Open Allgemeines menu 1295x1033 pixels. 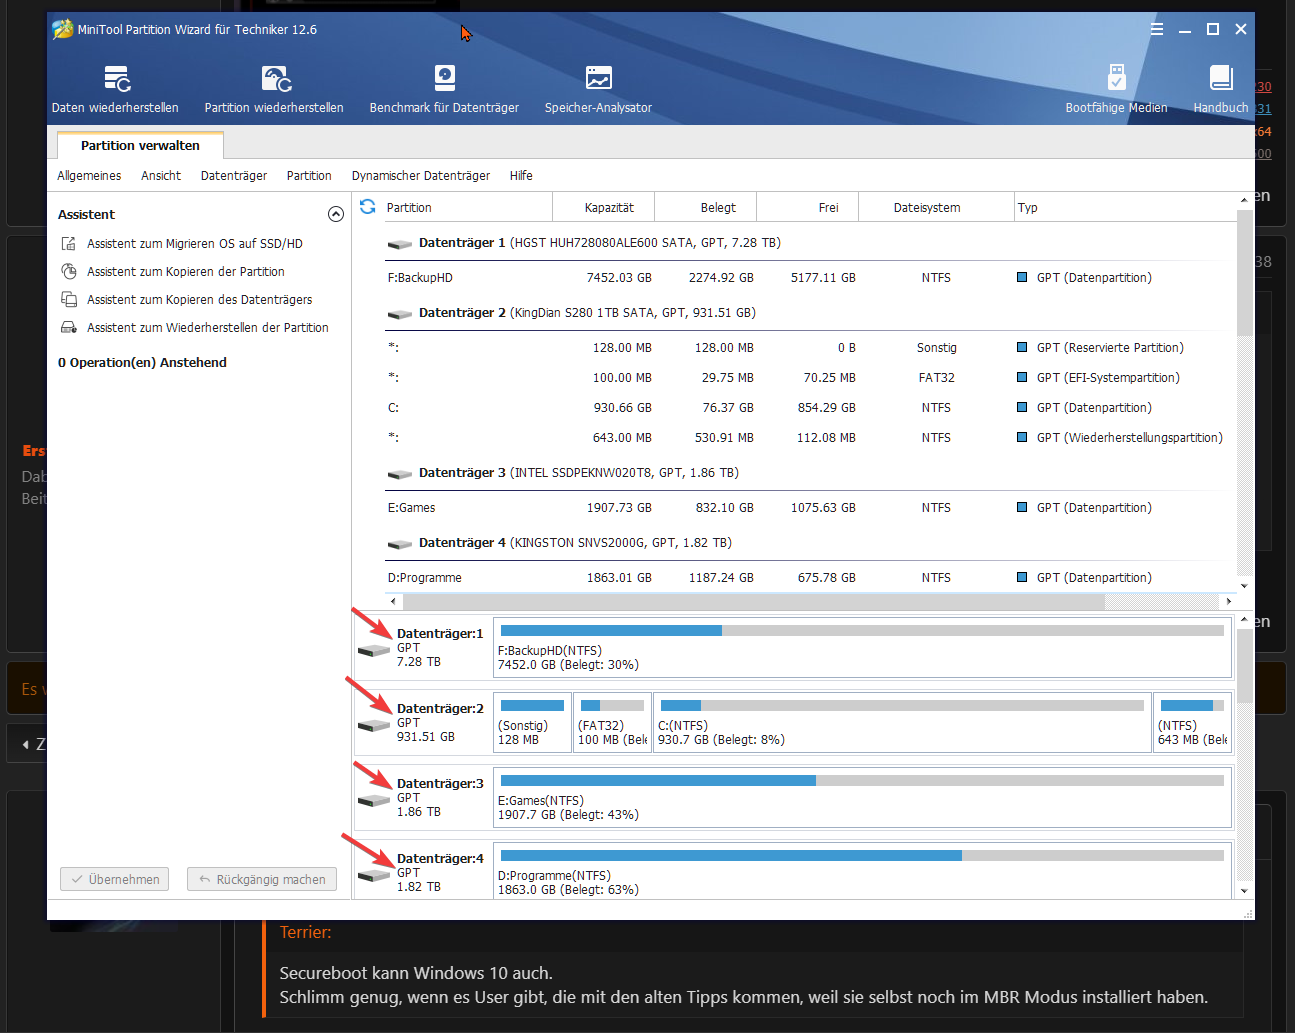tap(89, 175)
